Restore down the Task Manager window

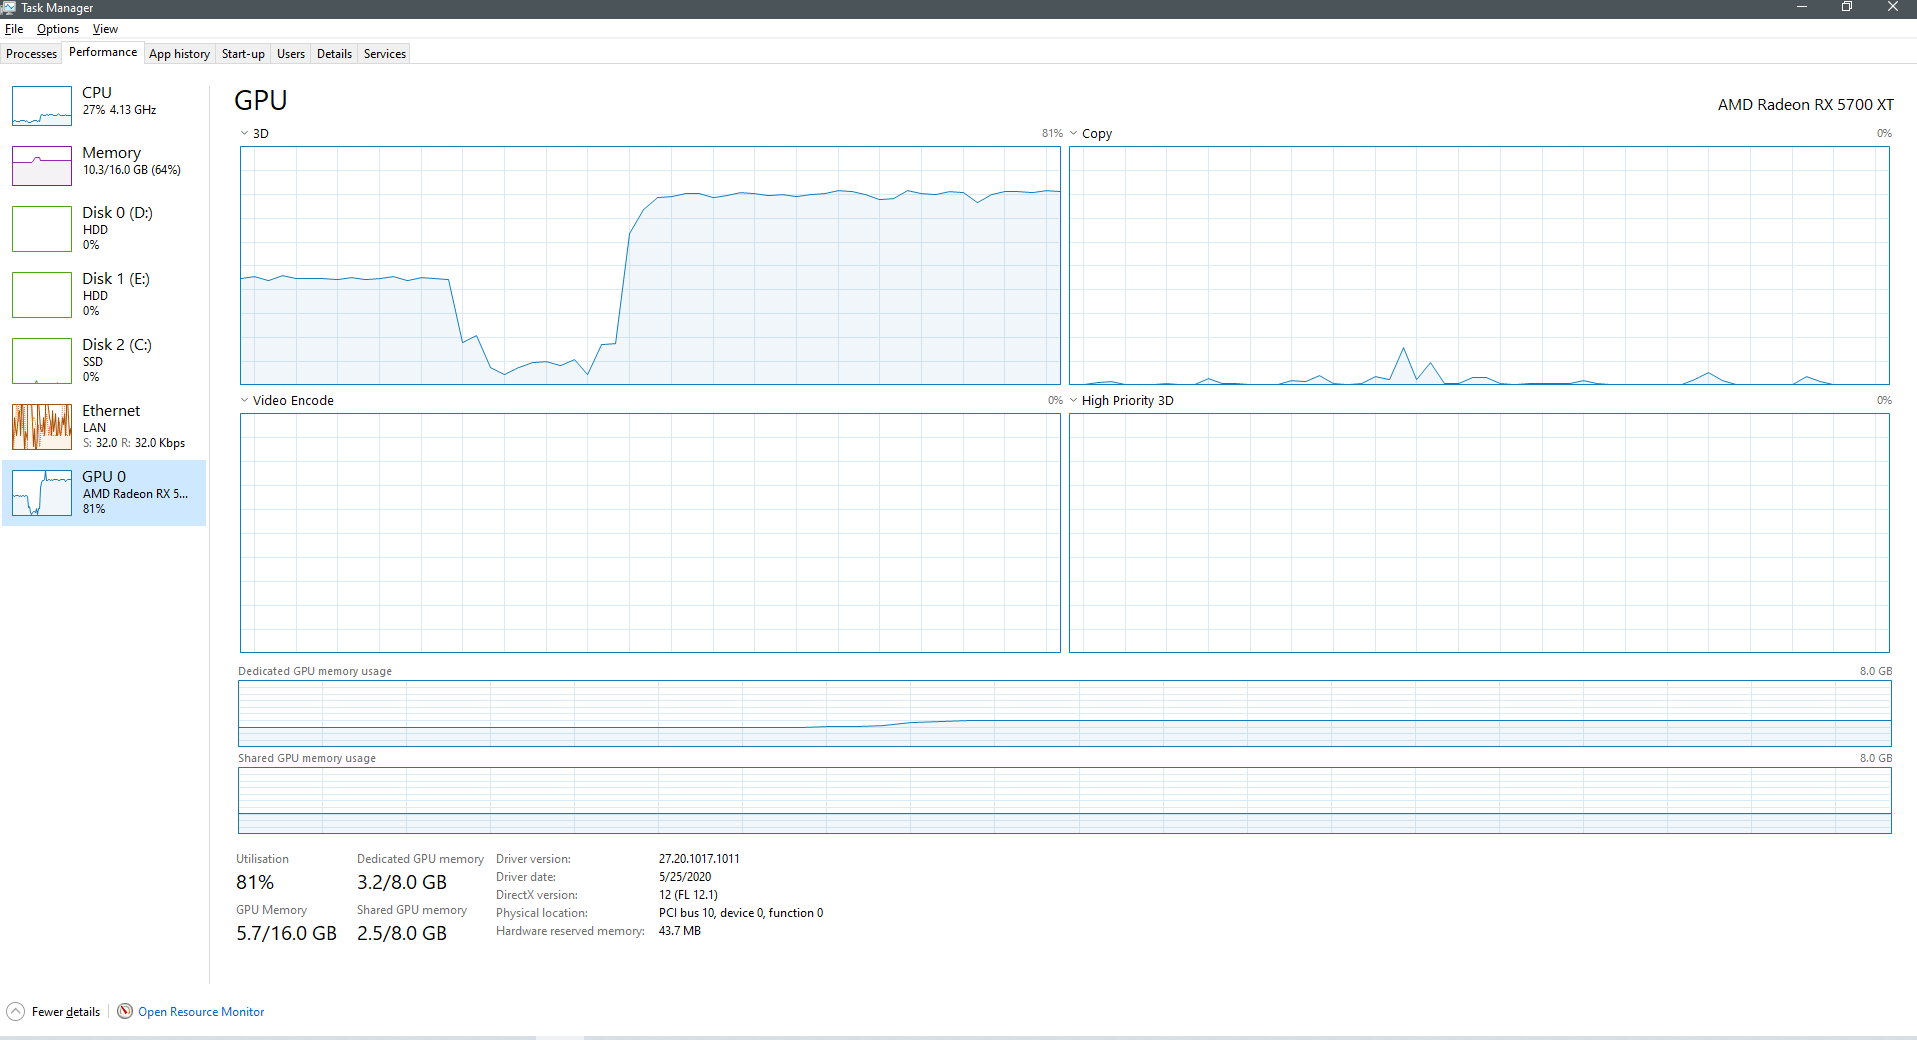[x=1847, y=7]
